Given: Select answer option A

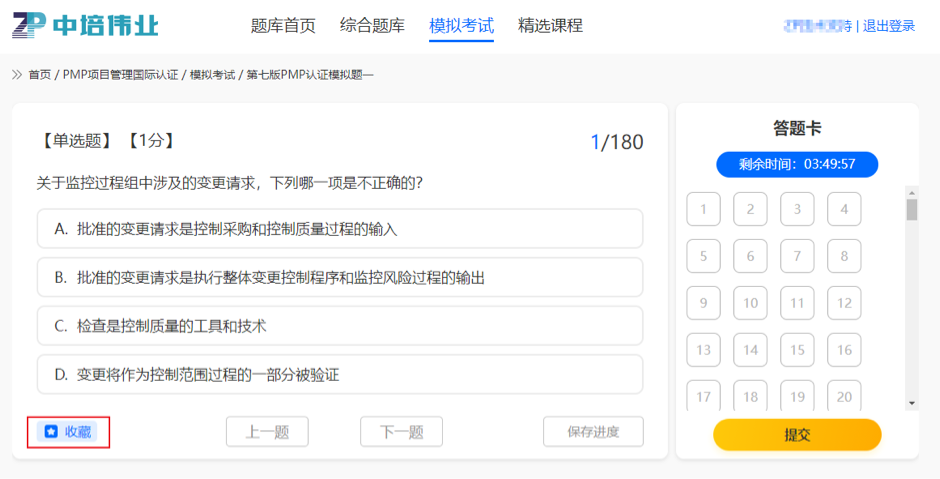Looking at the screenshot, I should (339, 229).
